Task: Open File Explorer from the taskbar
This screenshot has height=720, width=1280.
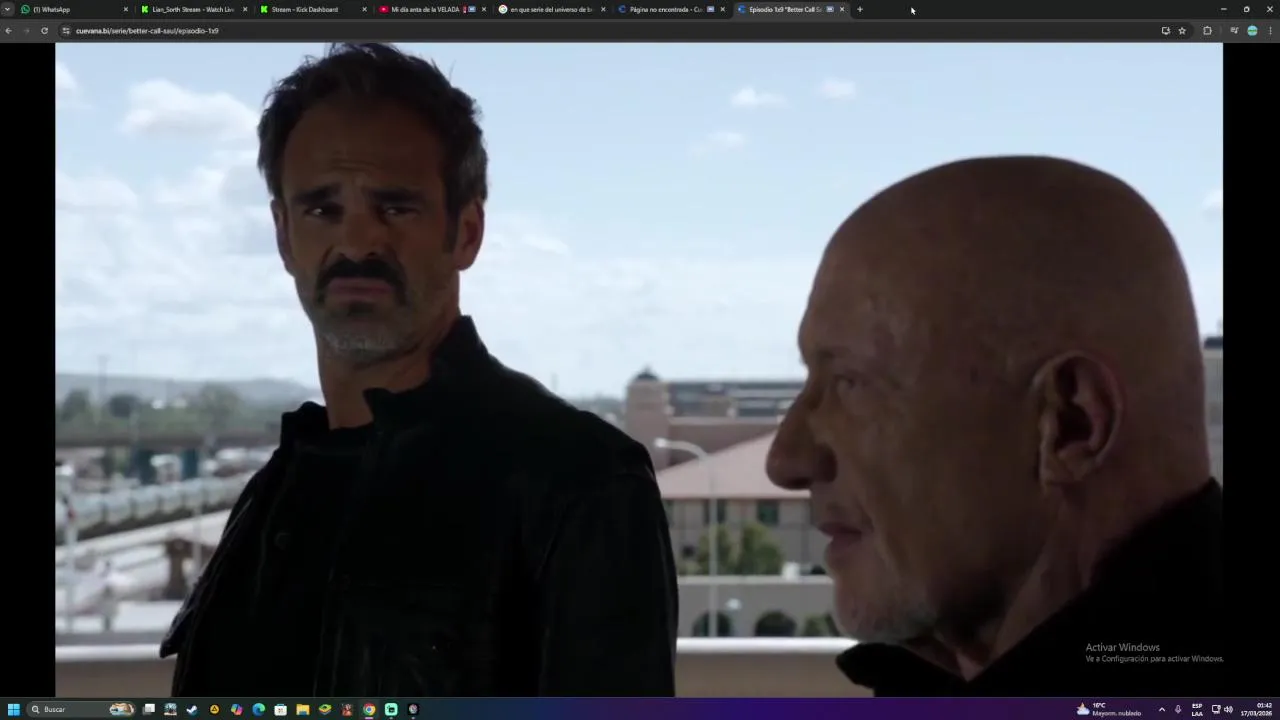Action: pyautogui.click(x=303, y=709)
